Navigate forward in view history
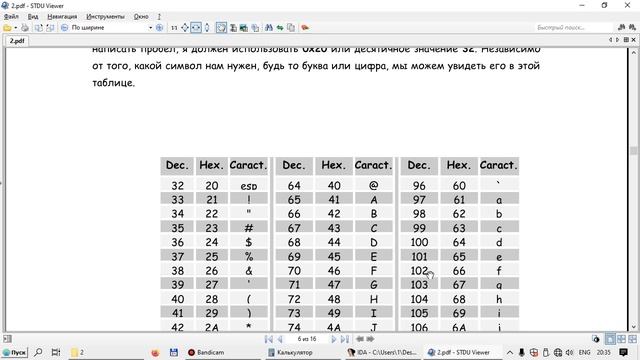640x360 pixels. click(x=370, y=339)
